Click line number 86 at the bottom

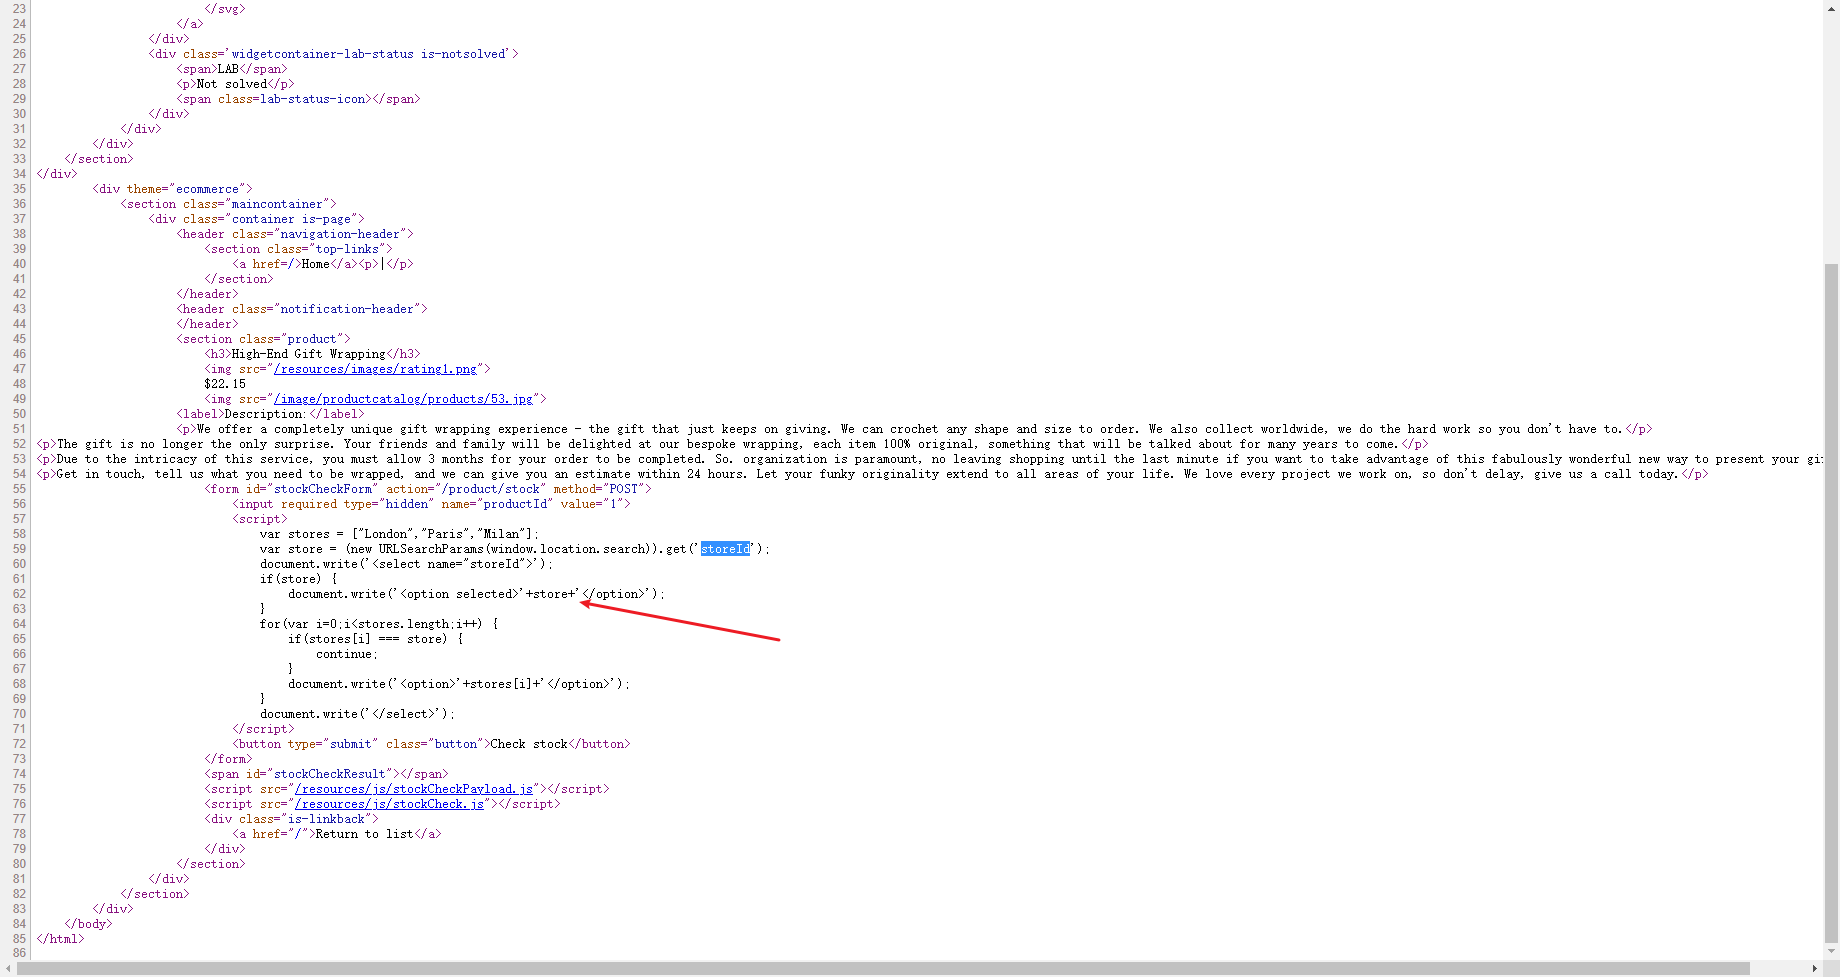(18, 953)
